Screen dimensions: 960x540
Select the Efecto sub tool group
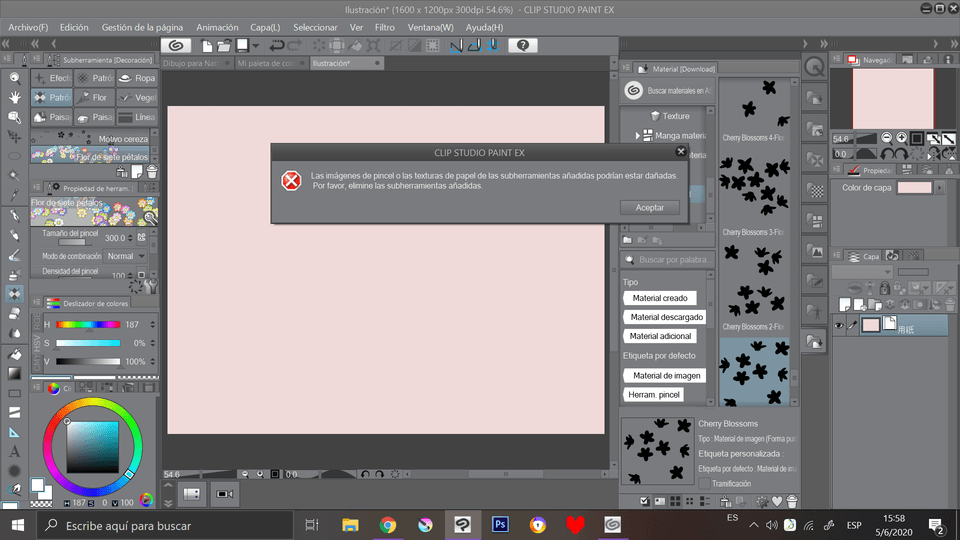(x=52, y=78)
